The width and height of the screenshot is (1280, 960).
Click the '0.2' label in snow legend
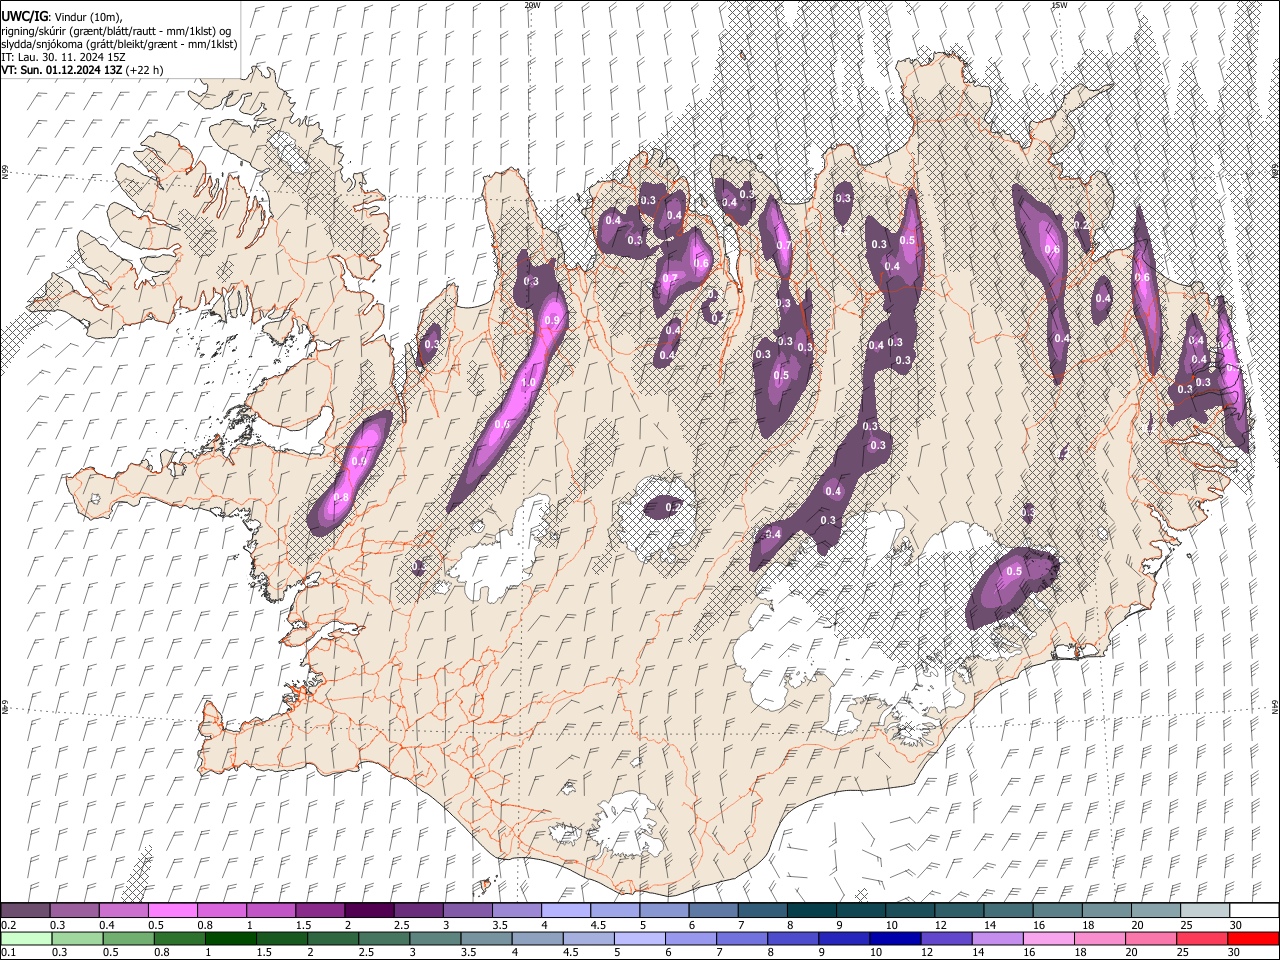[x=8, y=925]
